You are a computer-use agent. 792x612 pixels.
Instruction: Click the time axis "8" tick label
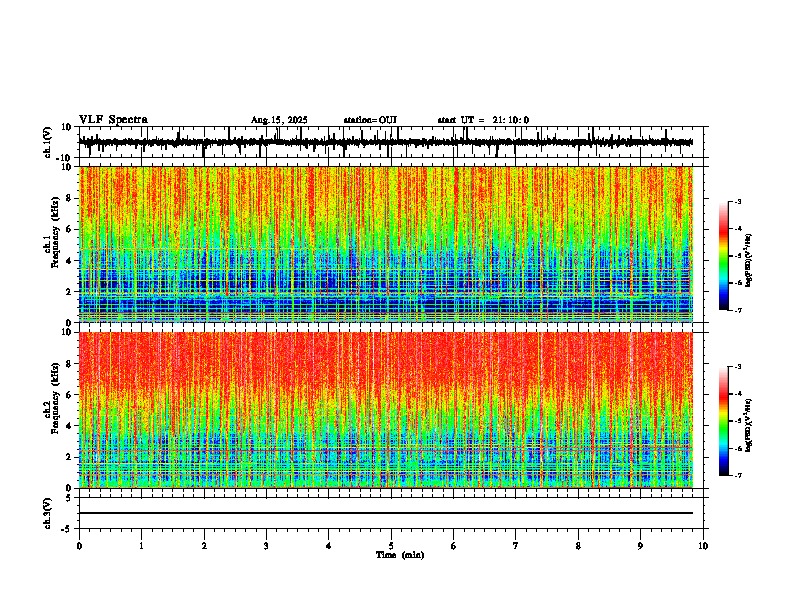(x=578, y=546)
